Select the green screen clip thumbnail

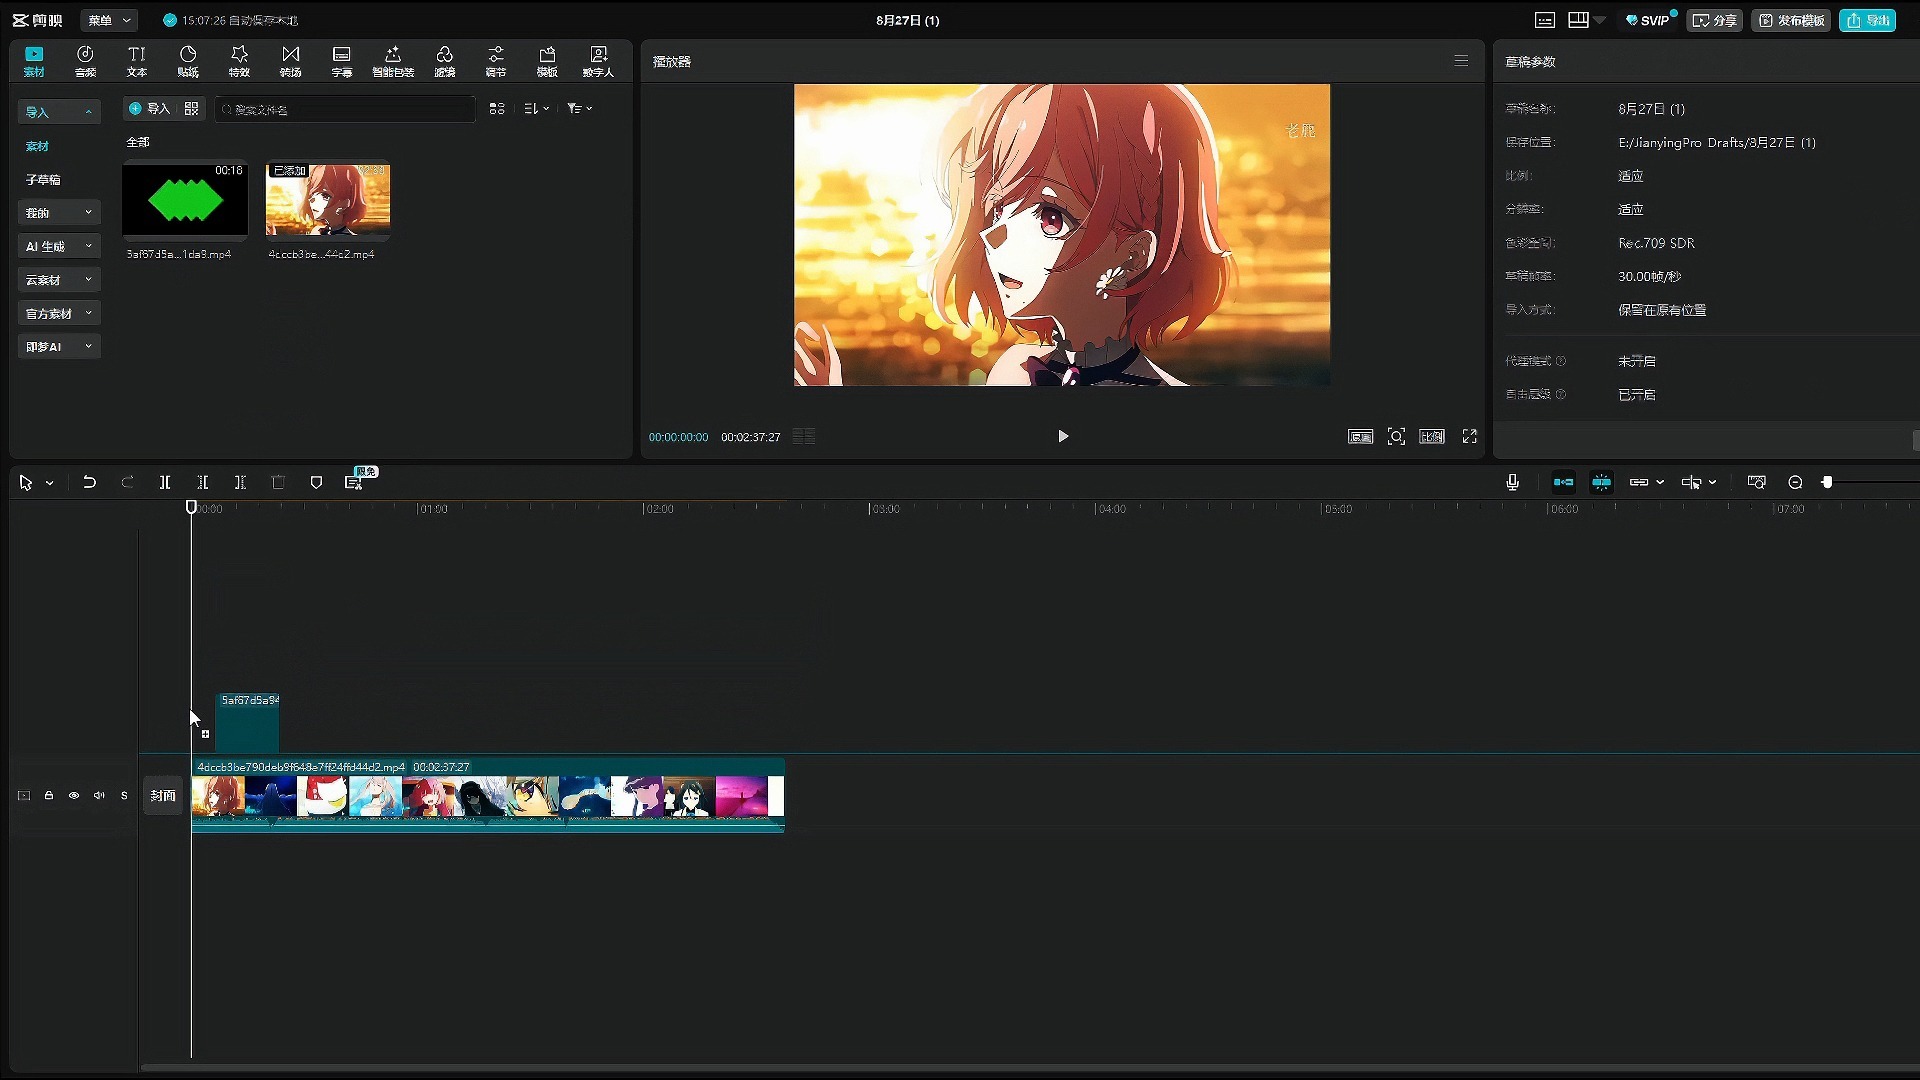185,200
